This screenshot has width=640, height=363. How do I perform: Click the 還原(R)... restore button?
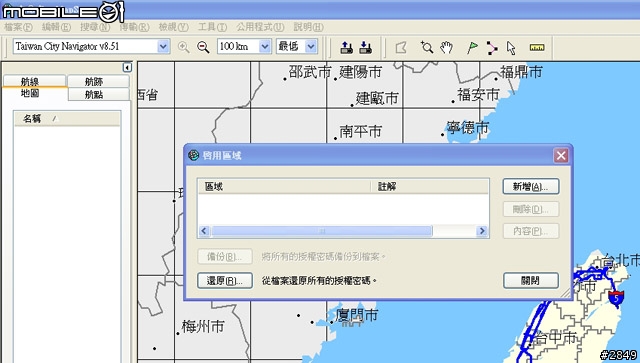point(225,281)
